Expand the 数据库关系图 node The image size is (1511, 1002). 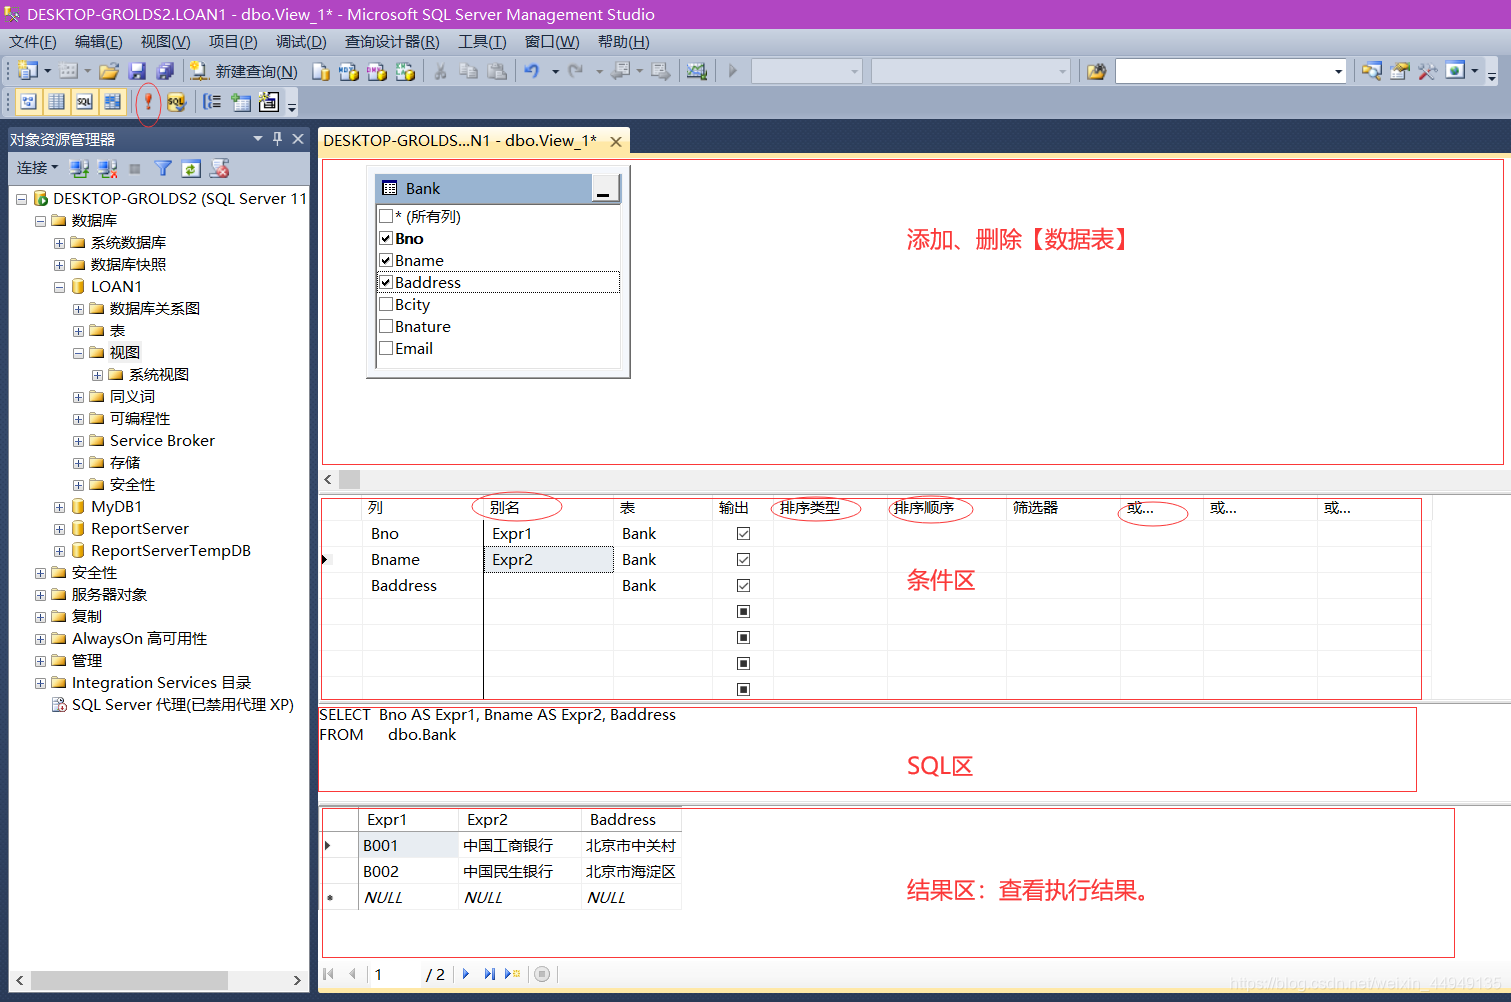tap(78, 309)
